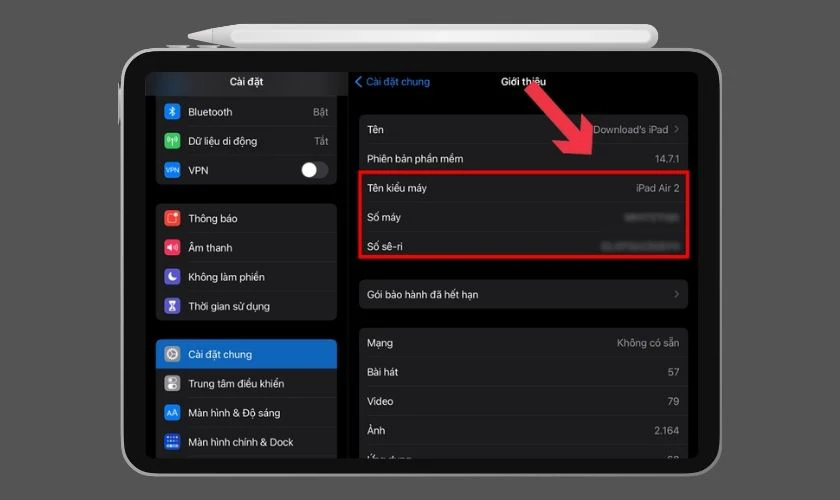Open Bluetooth settings row
Screen dimensions: 840x500
[x=246, y=111]
